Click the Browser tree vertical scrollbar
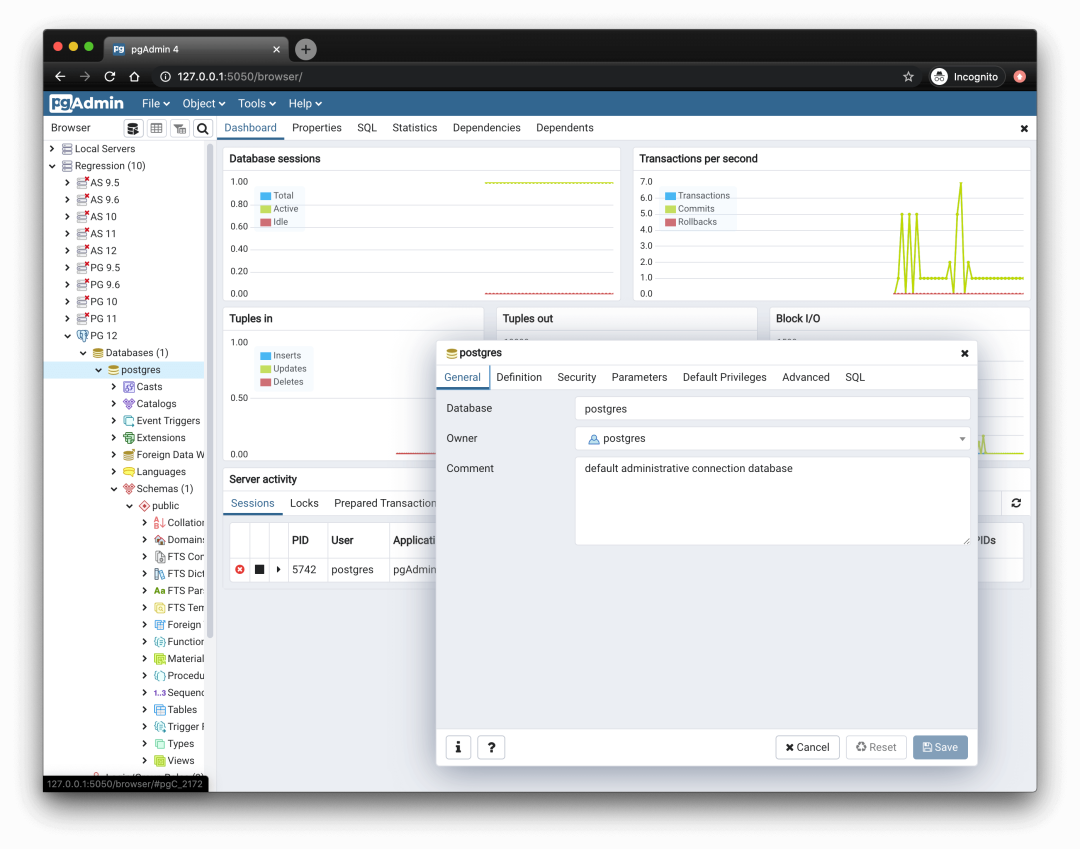 209,392
